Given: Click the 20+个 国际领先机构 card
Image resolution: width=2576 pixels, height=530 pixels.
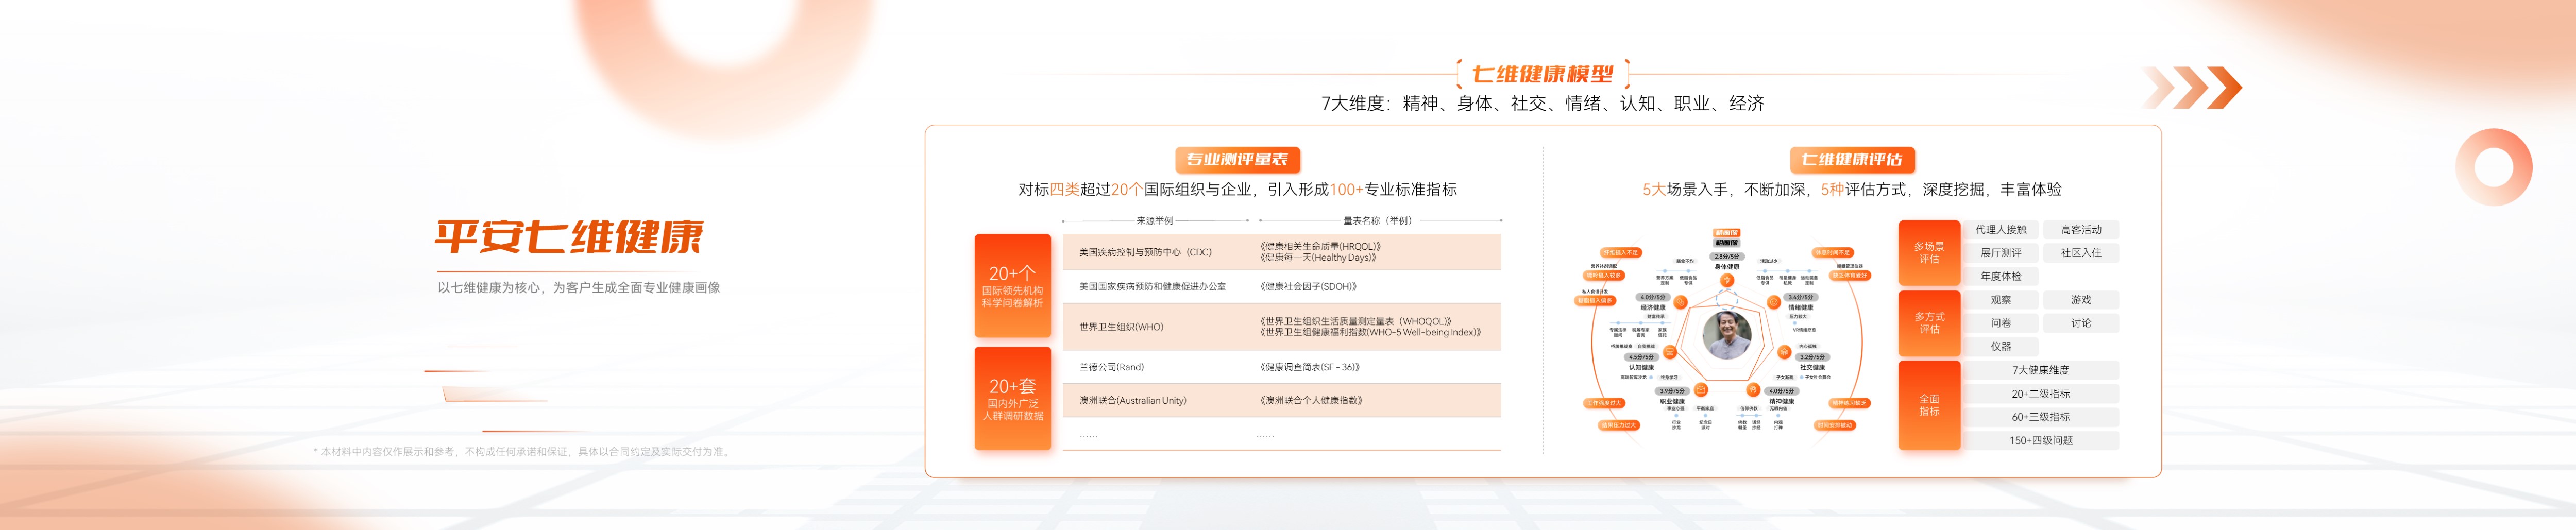Looking at the screenshot, I should (1012, 286).
